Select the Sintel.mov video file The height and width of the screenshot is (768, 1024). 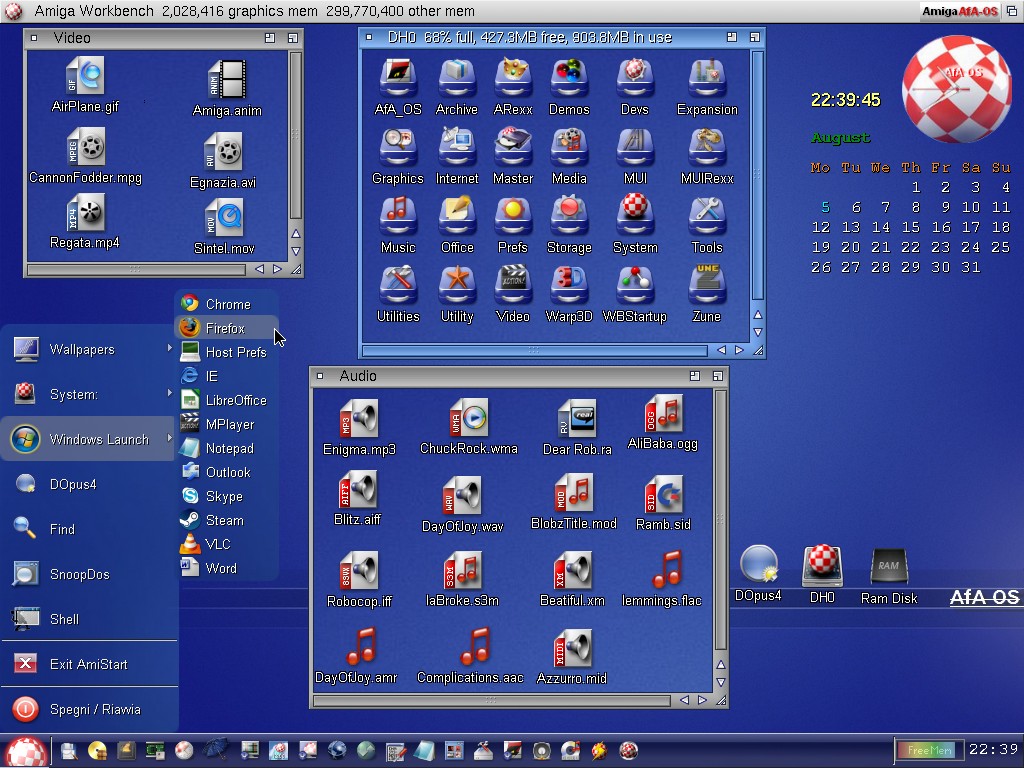click(224, 220)
